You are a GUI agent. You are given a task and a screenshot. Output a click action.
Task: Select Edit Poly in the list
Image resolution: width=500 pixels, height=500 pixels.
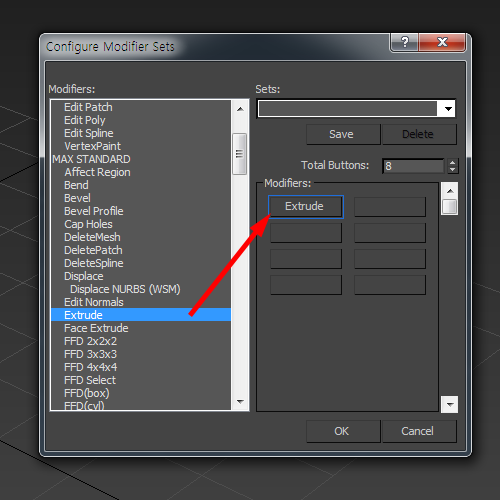(85, 120)
